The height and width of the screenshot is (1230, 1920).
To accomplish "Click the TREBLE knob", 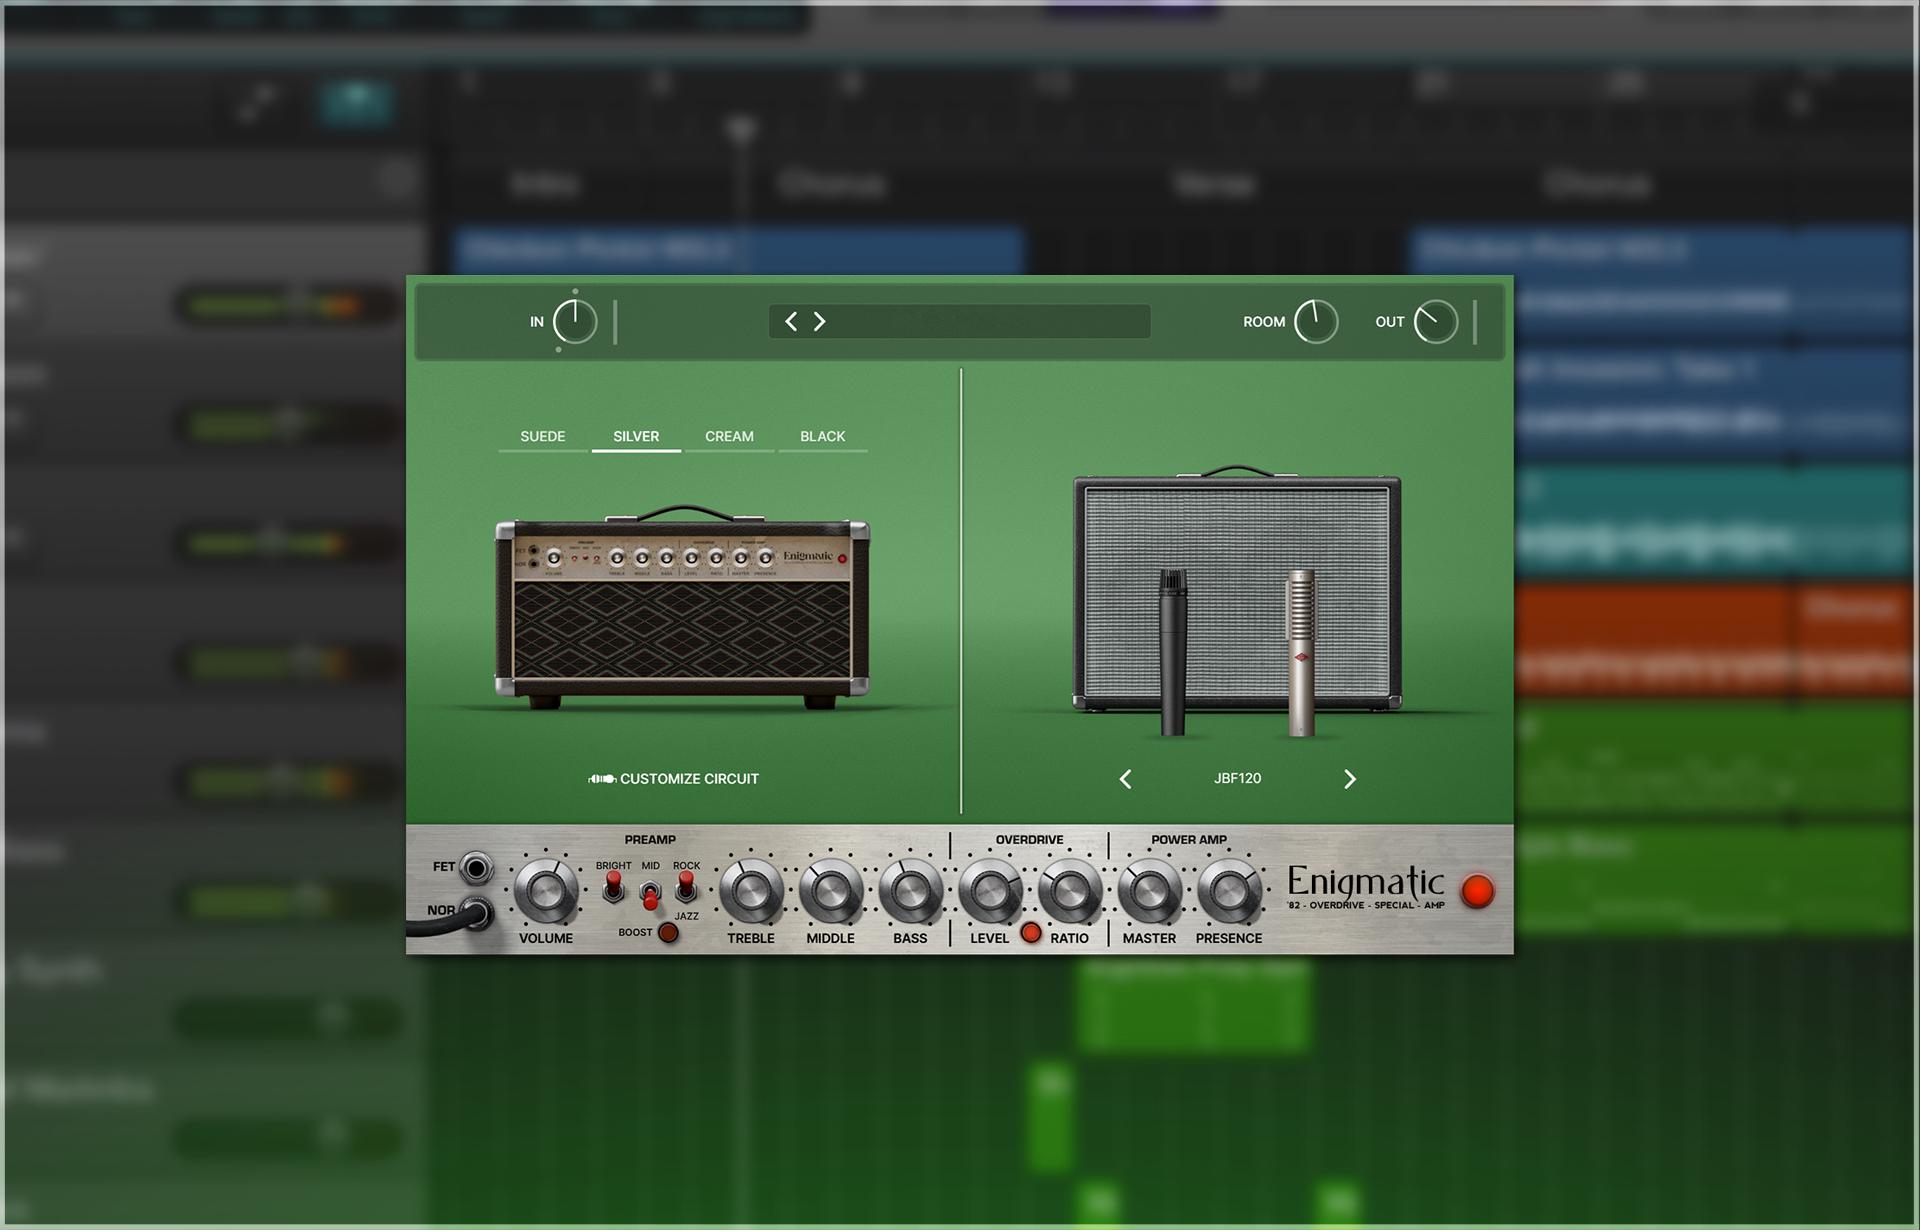I will tap(751, 891).
